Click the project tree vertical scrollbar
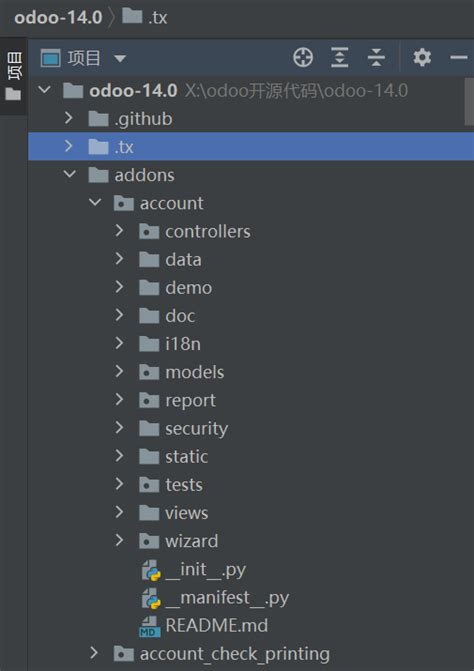474x671 pixels. [469, 101]
